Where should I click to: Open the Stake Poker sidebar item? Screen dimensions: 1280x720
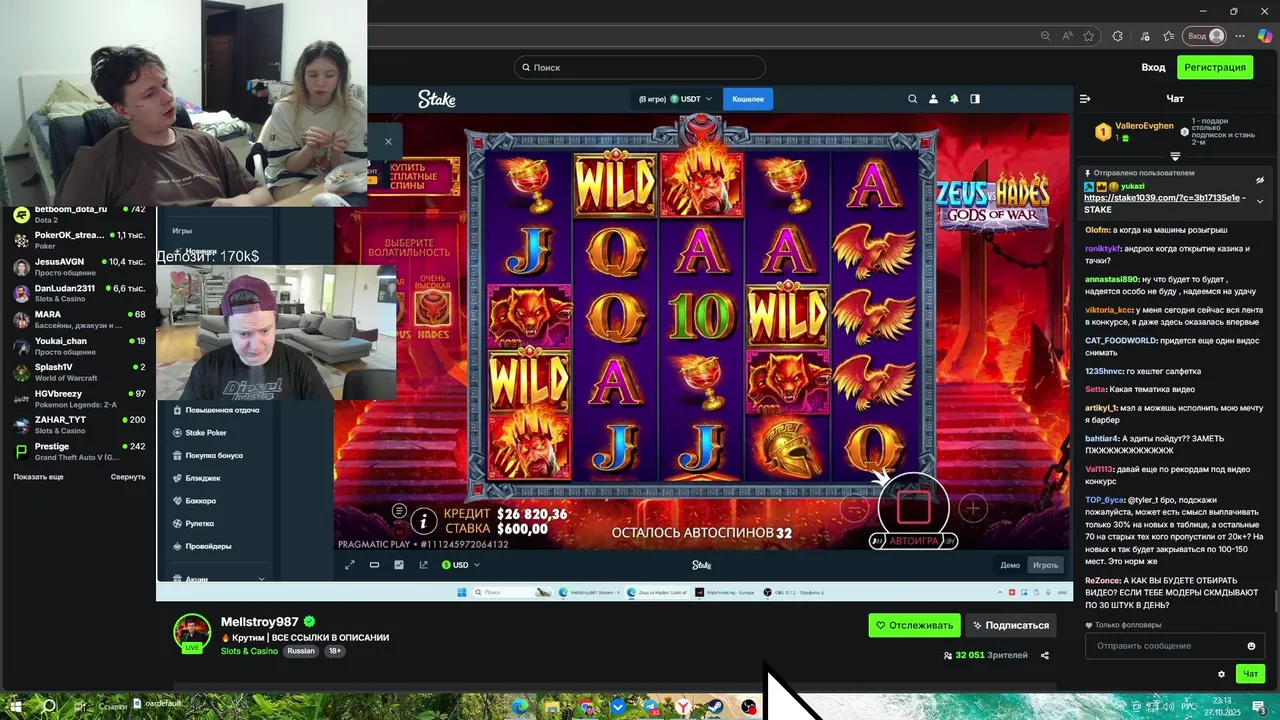click(x=206, y=433)
